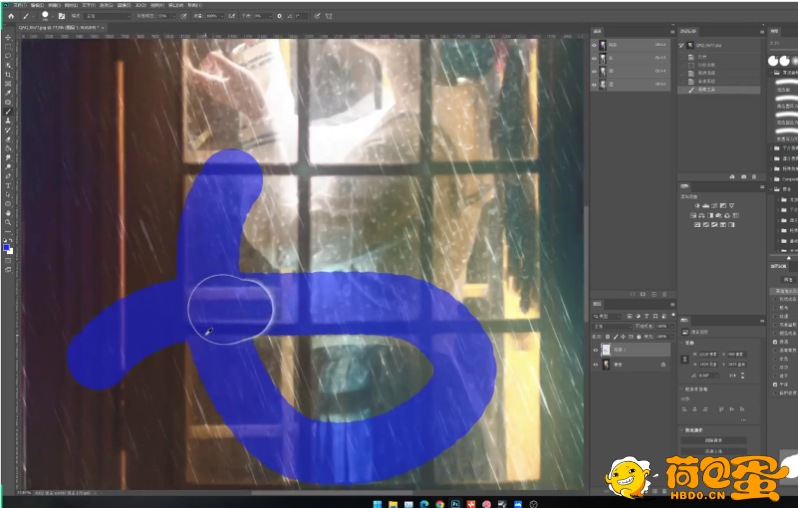Add a Brightness/Contrast adjustment from Adjustments panel
798x508 pixels.
click(697, 206)
